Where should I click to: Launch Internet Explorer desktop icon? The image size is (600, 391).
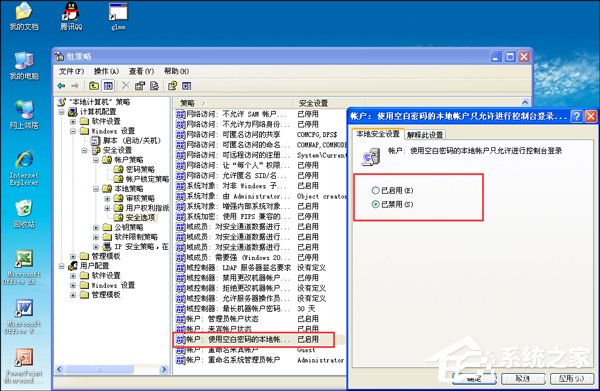[x=24, y=168]
